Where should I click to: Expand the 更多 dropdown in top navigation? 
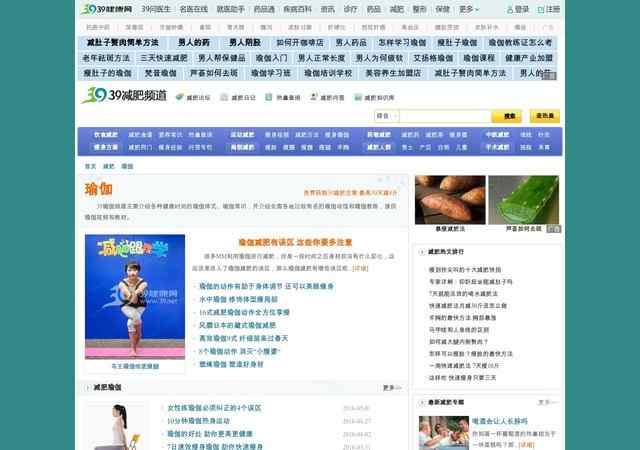(470, 9)
